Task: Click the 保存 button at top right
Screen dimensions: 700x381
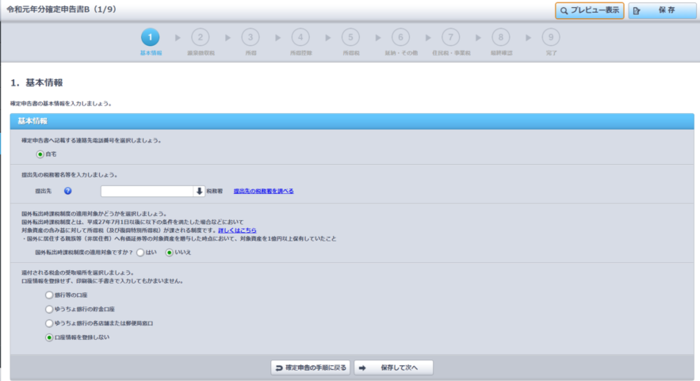Action: coord(662,10)
